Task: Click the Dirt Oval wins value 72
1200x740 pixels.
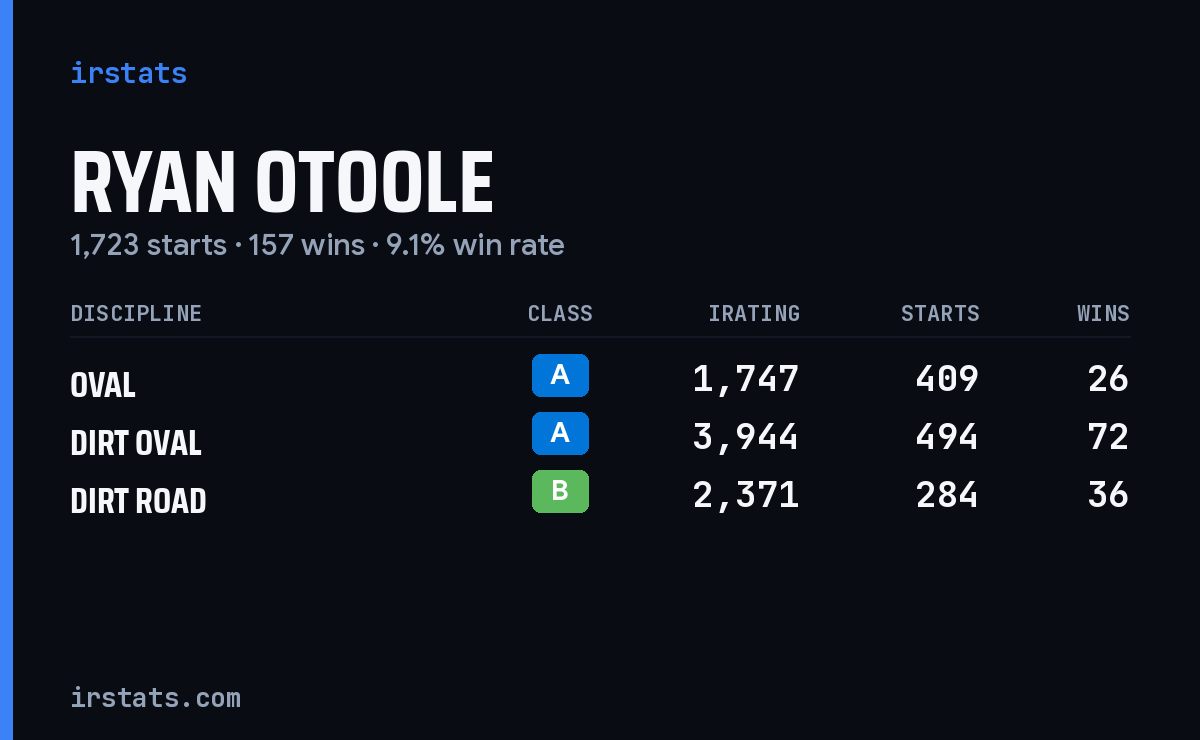Action: (1108, 437)
